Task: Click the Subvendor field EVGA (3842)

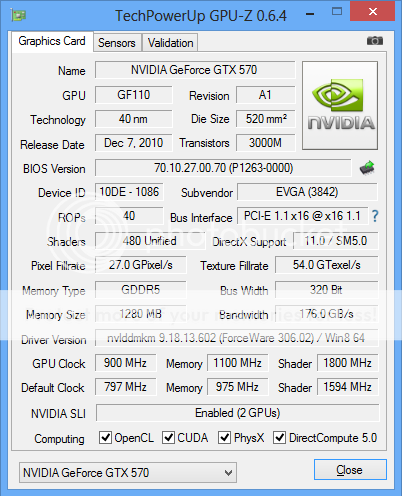Action: [307, 192]
